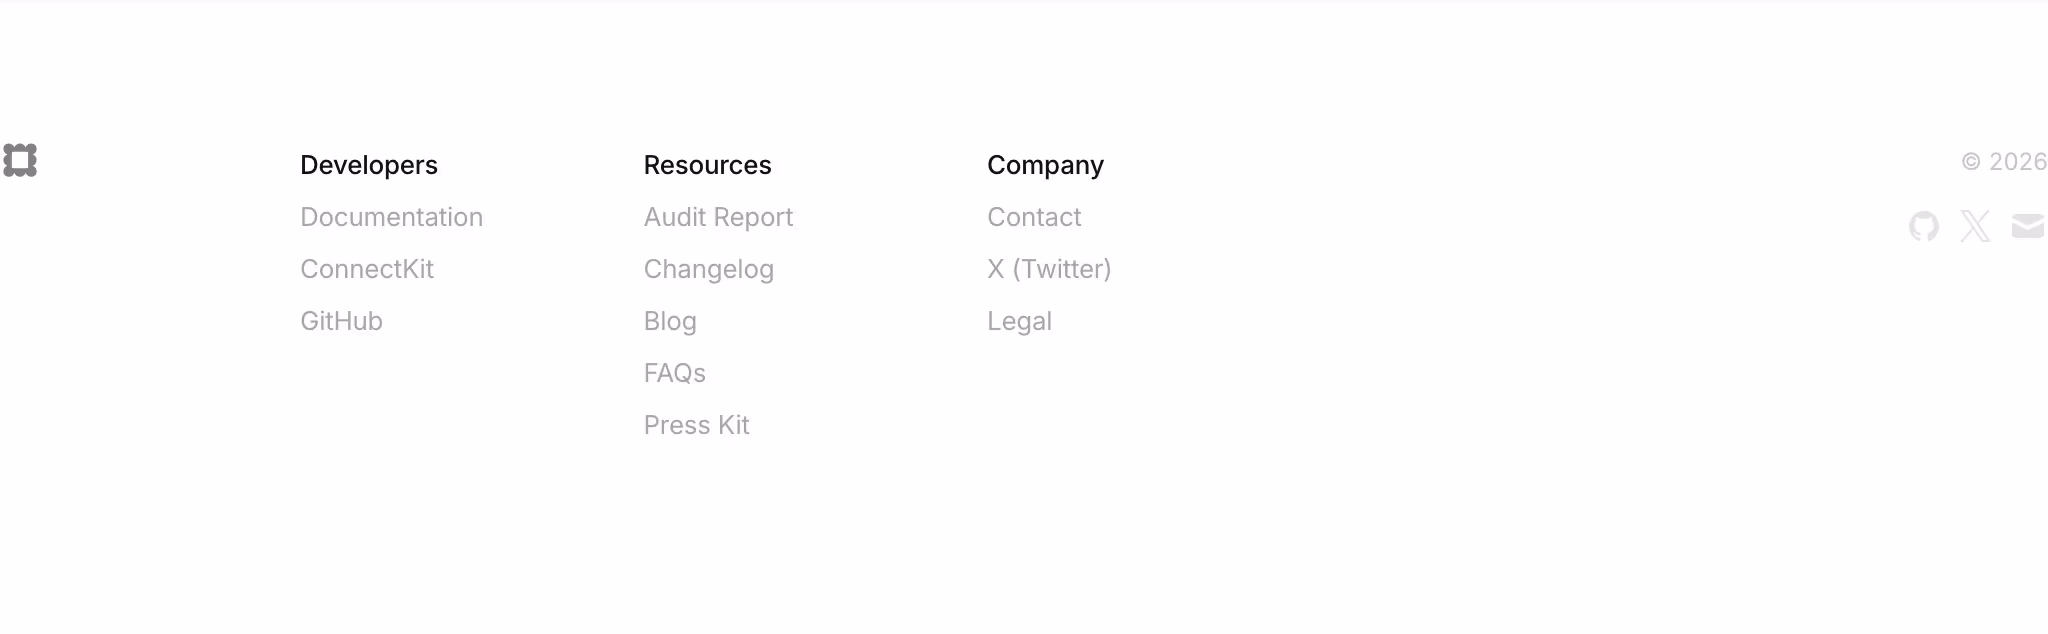Screen dimensions: 2048x634
Task: Select the Audit Report footer entry
Action: 718,217
